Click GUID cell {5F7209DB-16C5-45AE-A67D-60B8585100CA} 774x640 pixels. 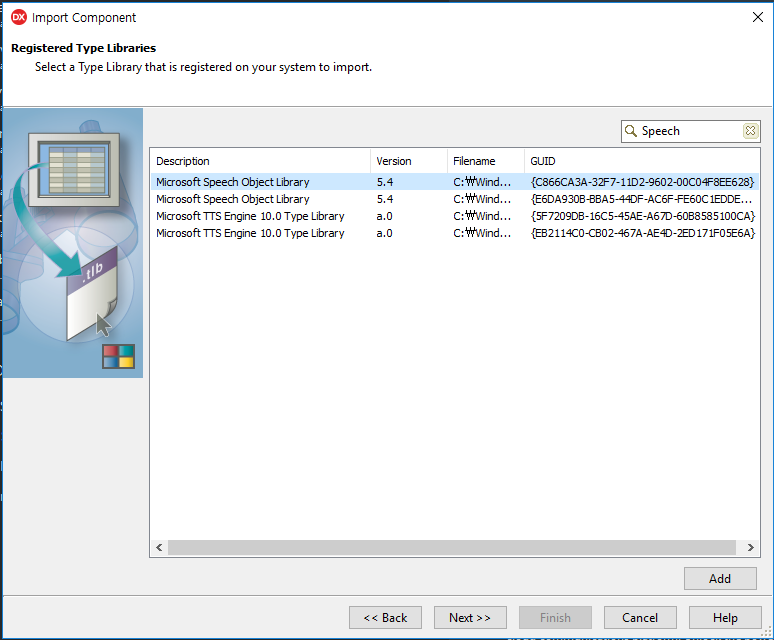click(x=642, y=216)
